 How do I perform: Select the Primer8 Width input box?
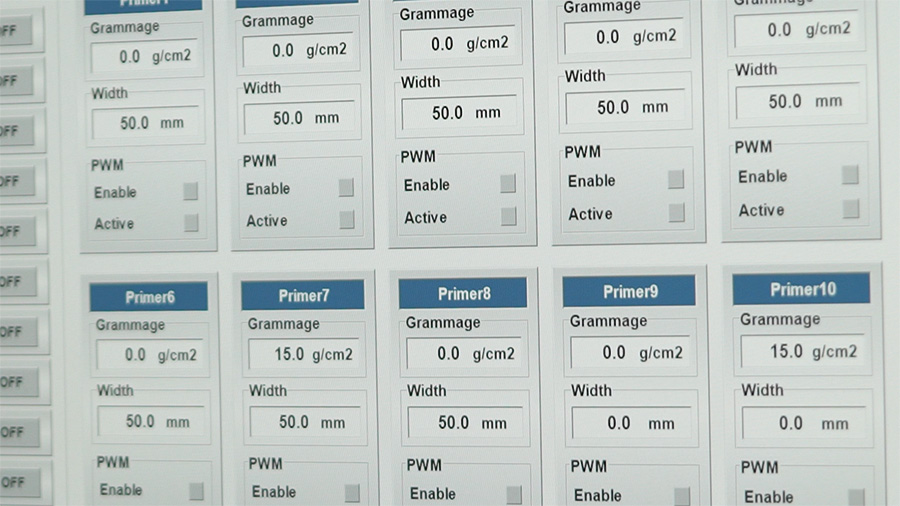pos(465,423)
